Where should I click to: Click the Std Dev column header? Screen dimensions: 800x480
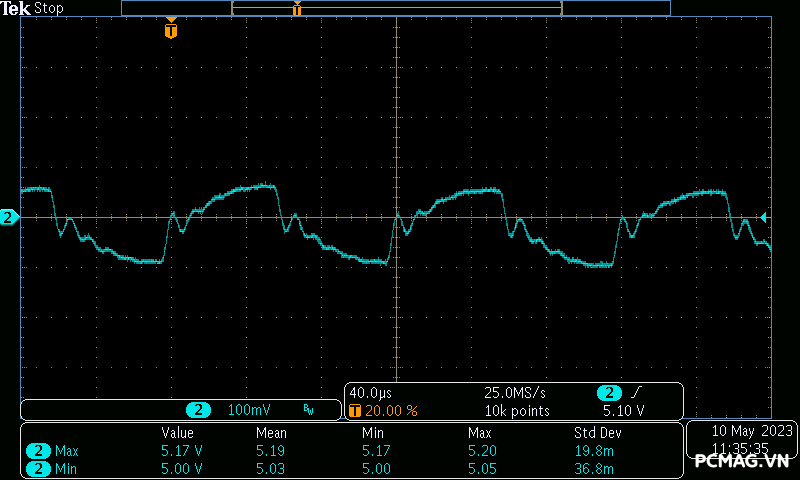click(x=596, y=433)
